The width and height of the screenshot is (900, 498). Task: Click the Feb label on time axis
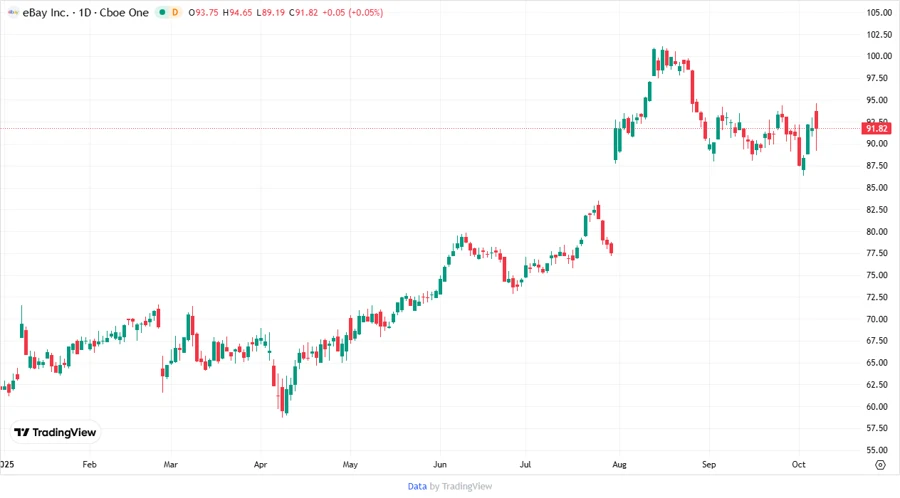pyautogui.click(x=89, y=465)
